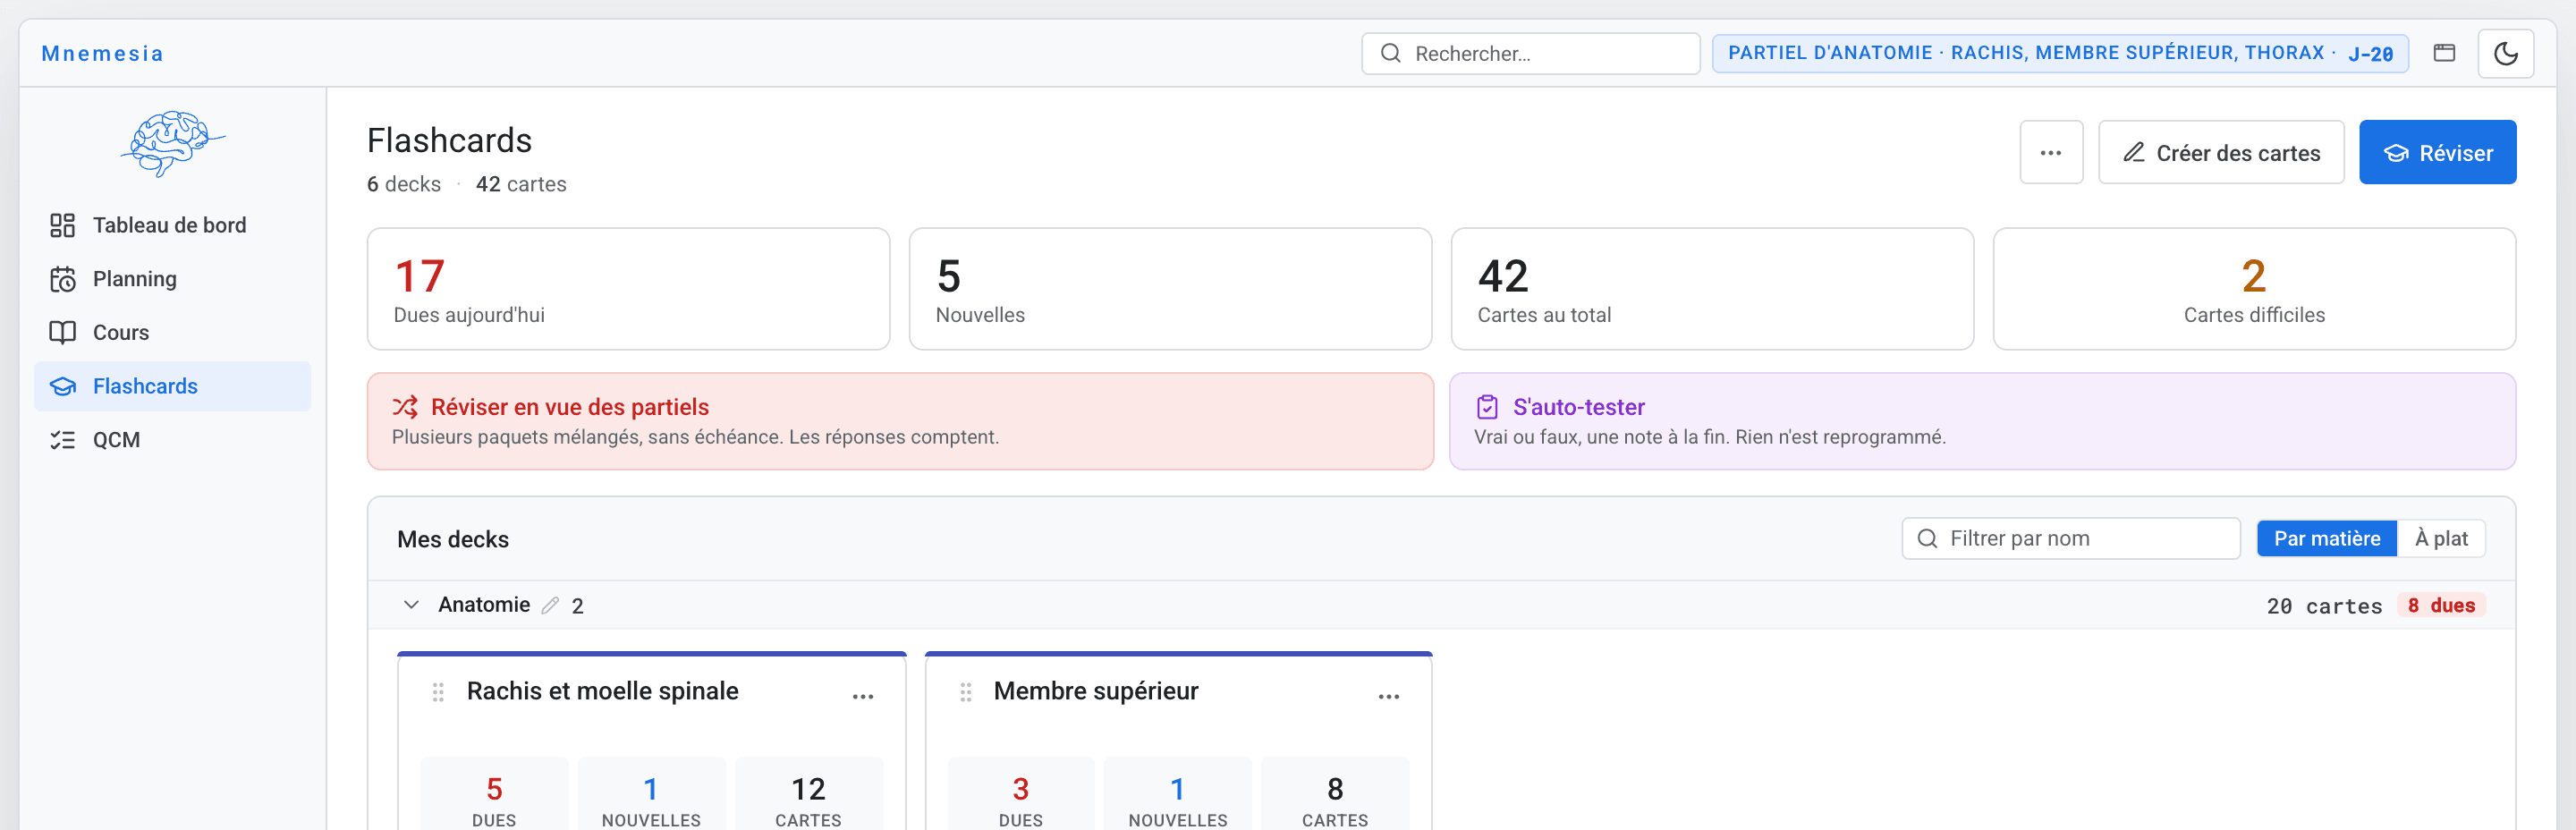
Task: Collapse the Anatomie group chevron
Action: click(411, 605)
